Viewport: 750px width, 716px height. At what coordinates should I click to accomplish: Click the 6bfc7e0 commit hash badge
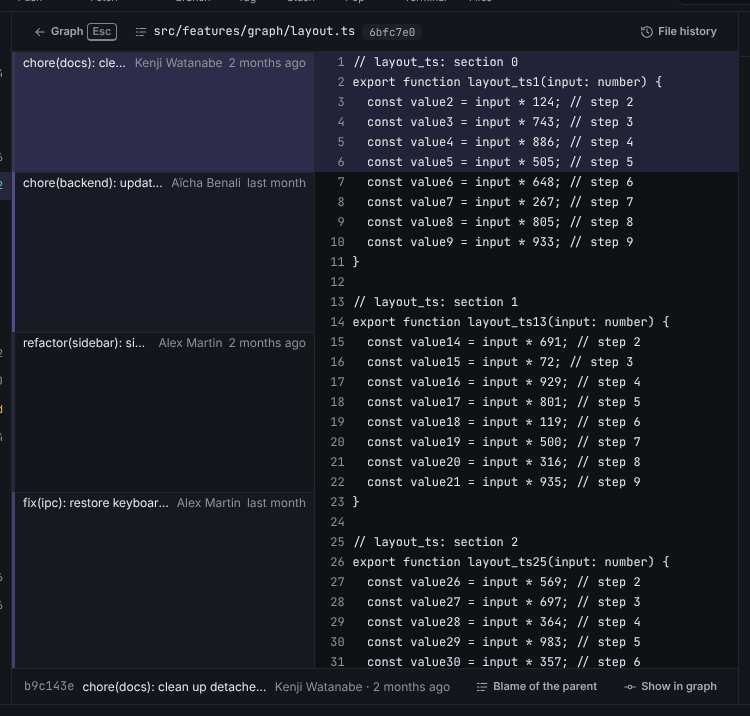click(392, 32)
